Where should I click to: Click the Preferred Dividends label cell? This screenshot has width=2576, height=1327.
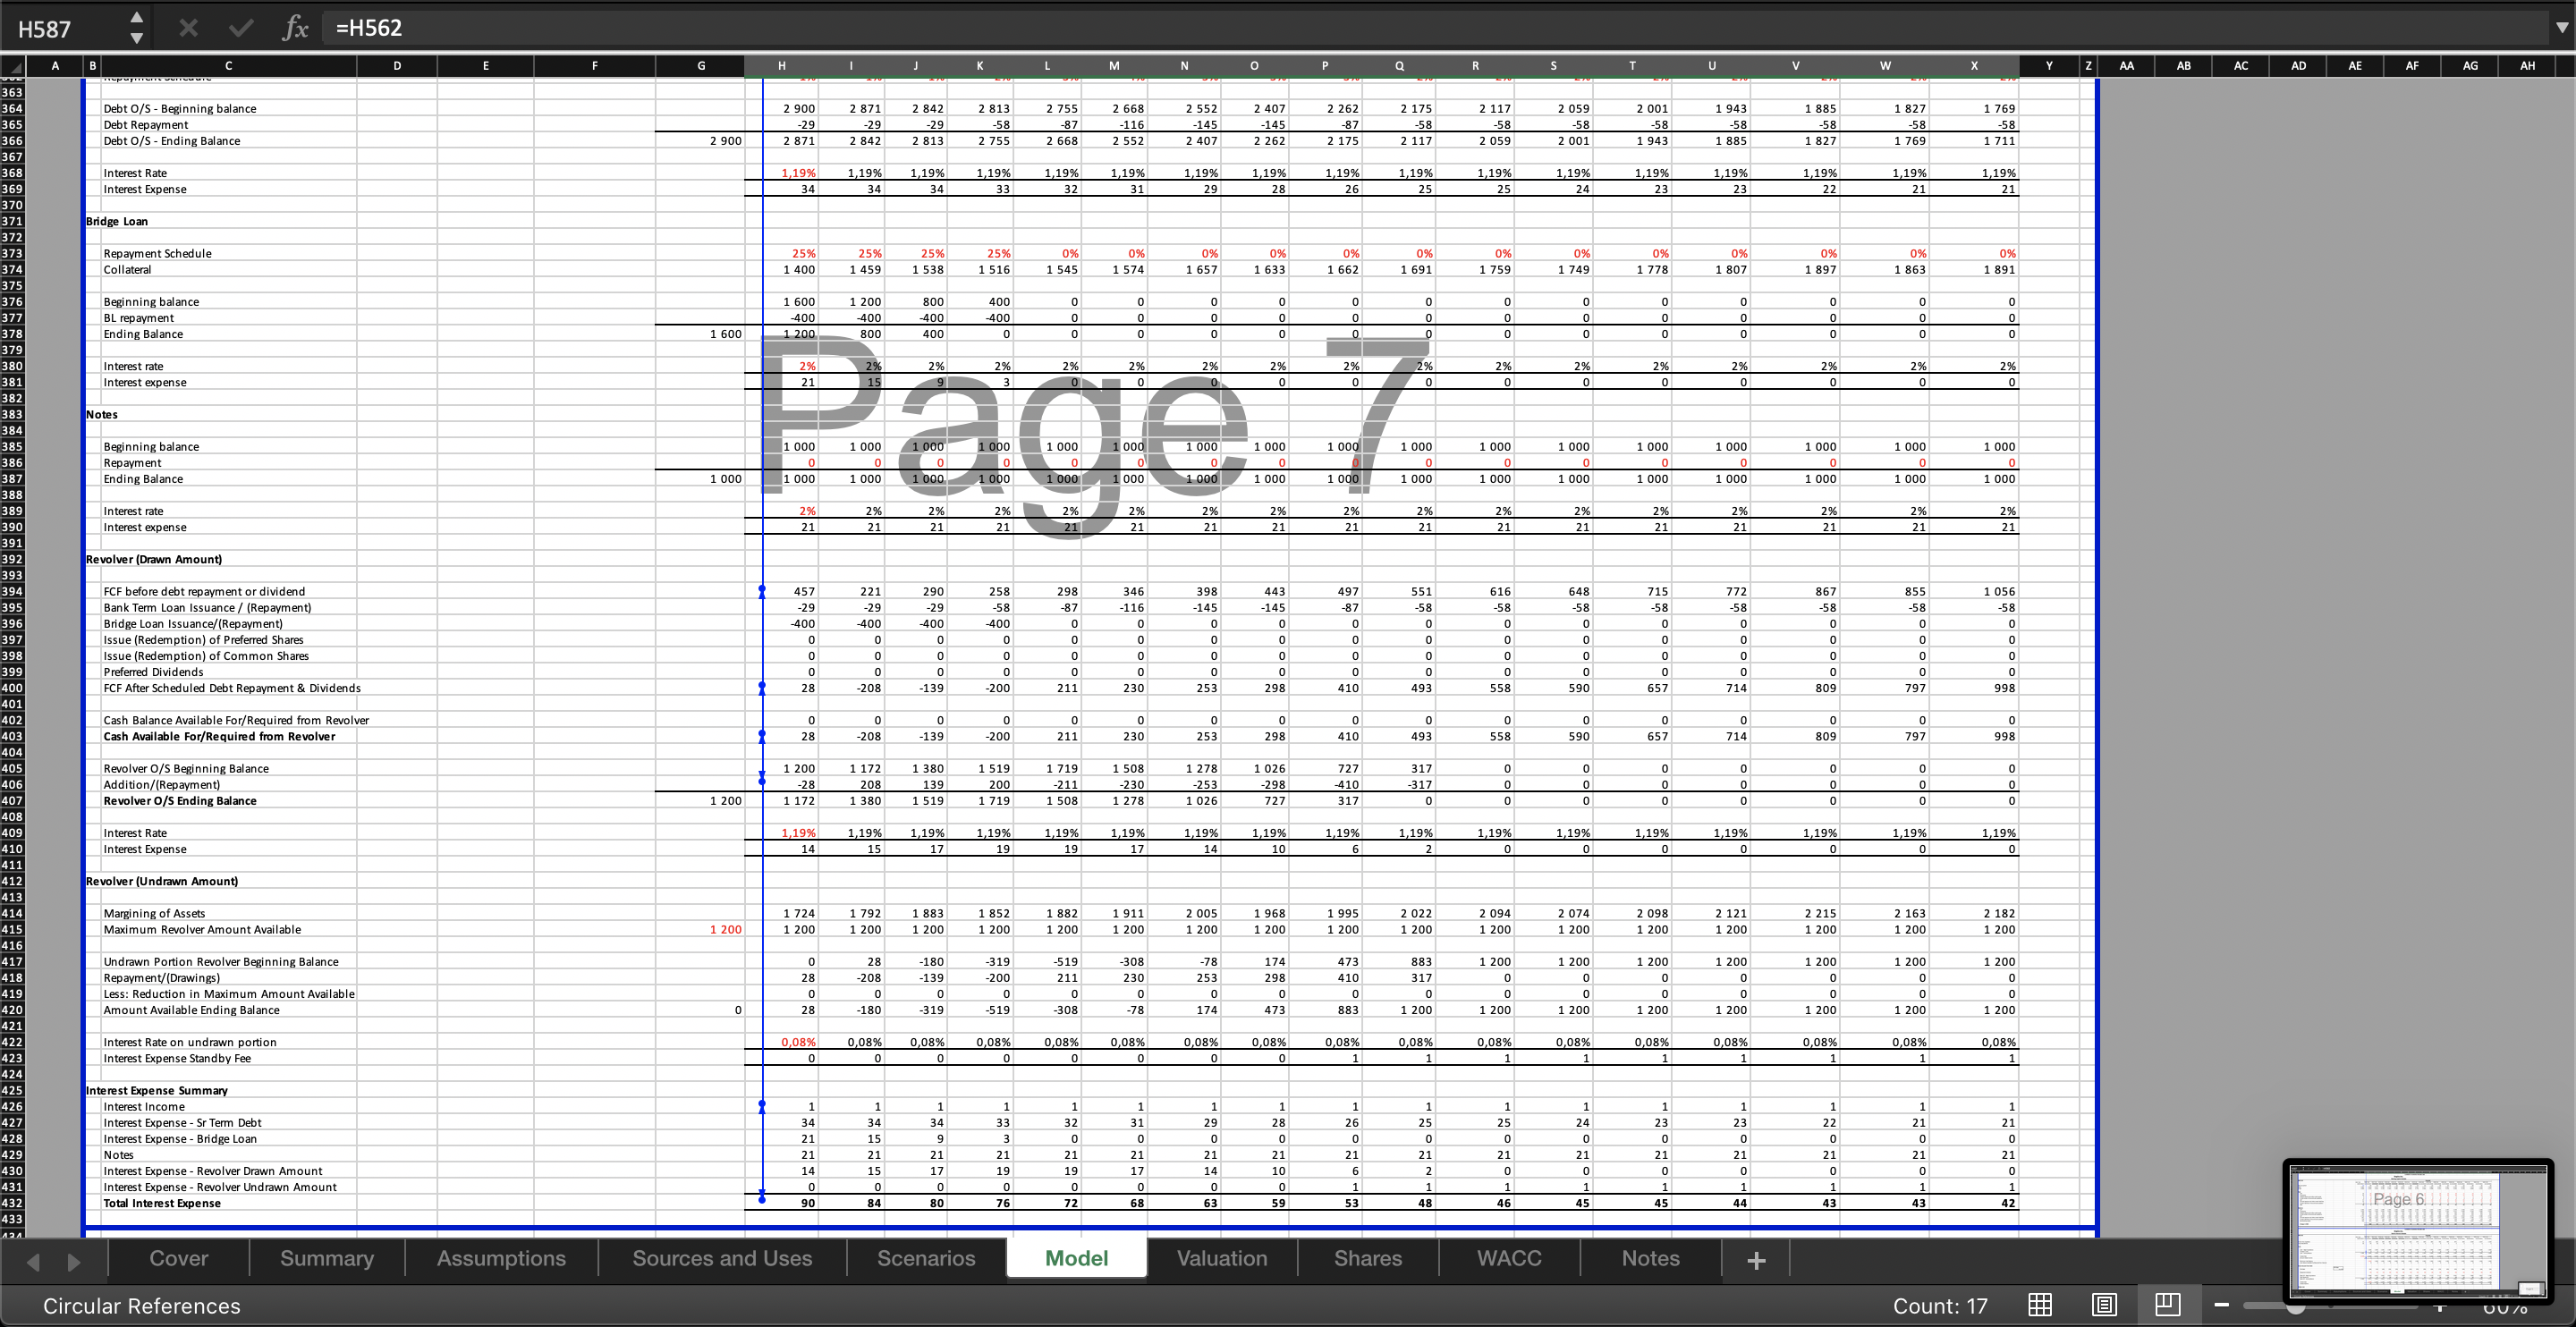(153, 672)
